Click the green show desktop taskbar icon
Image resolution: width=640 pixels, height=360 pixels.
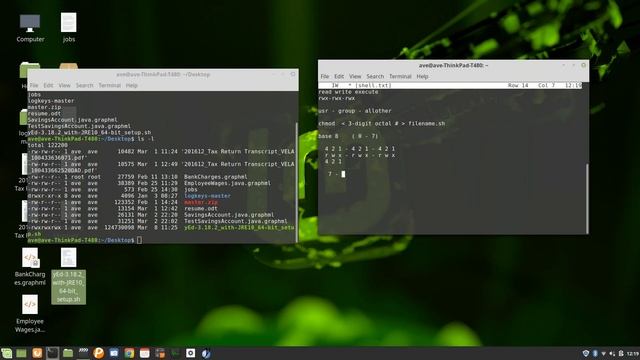21,353
